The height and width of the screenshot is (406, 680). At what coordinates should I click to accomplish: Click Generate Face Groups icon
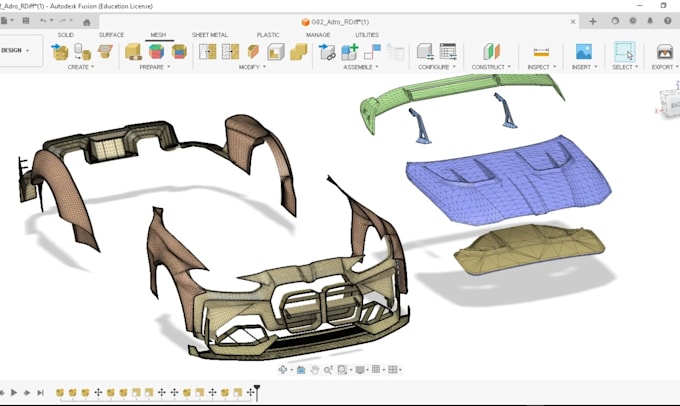pyautogui.click(x=156, y=51)
